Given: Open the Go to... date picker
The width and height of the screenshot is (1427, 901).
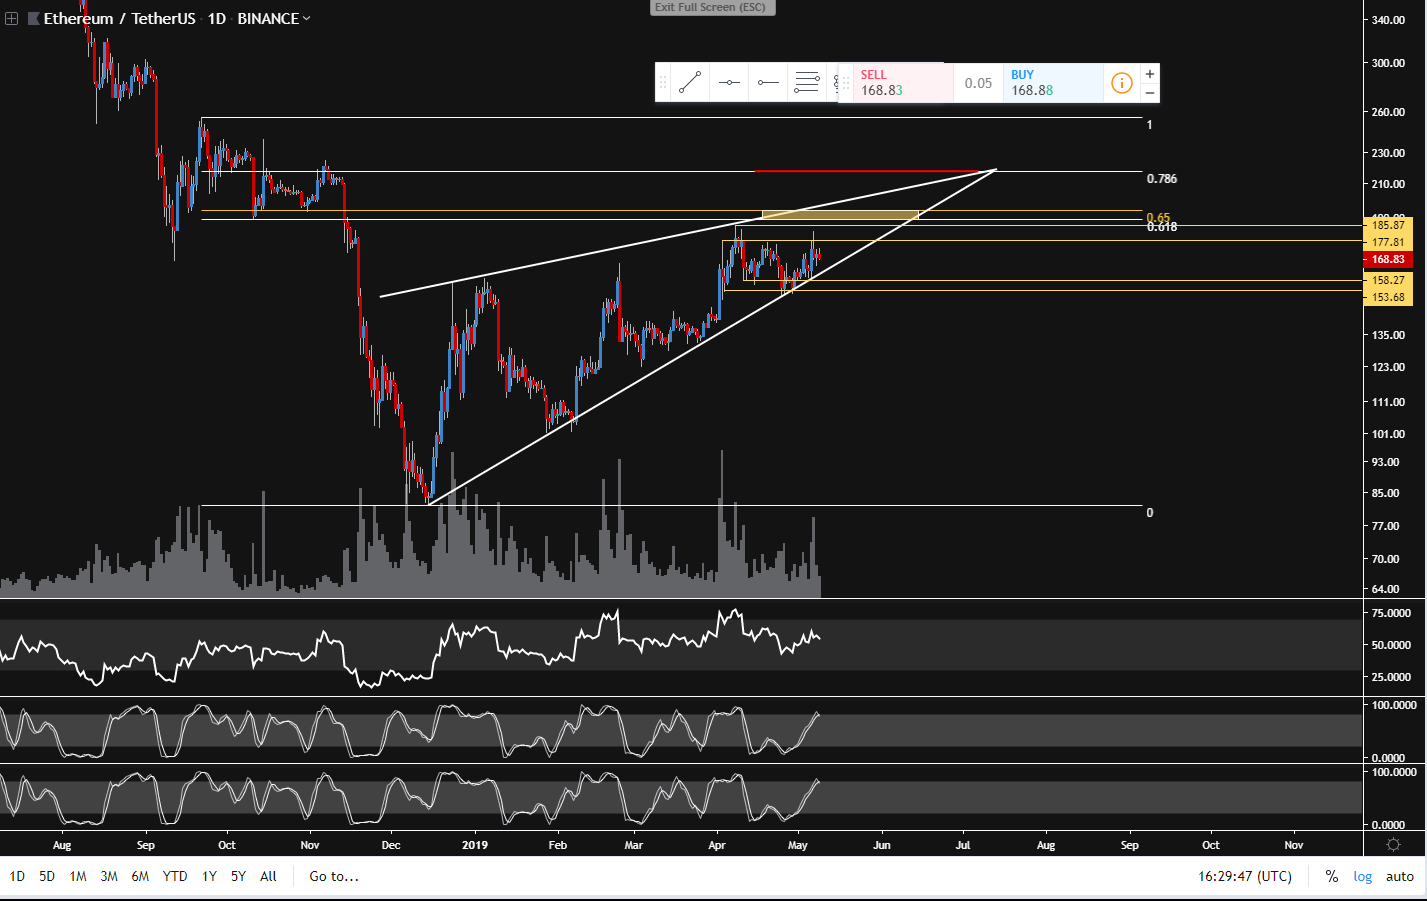Looking at the screenshot, I should pyautogui.click(x=334, y=876).
